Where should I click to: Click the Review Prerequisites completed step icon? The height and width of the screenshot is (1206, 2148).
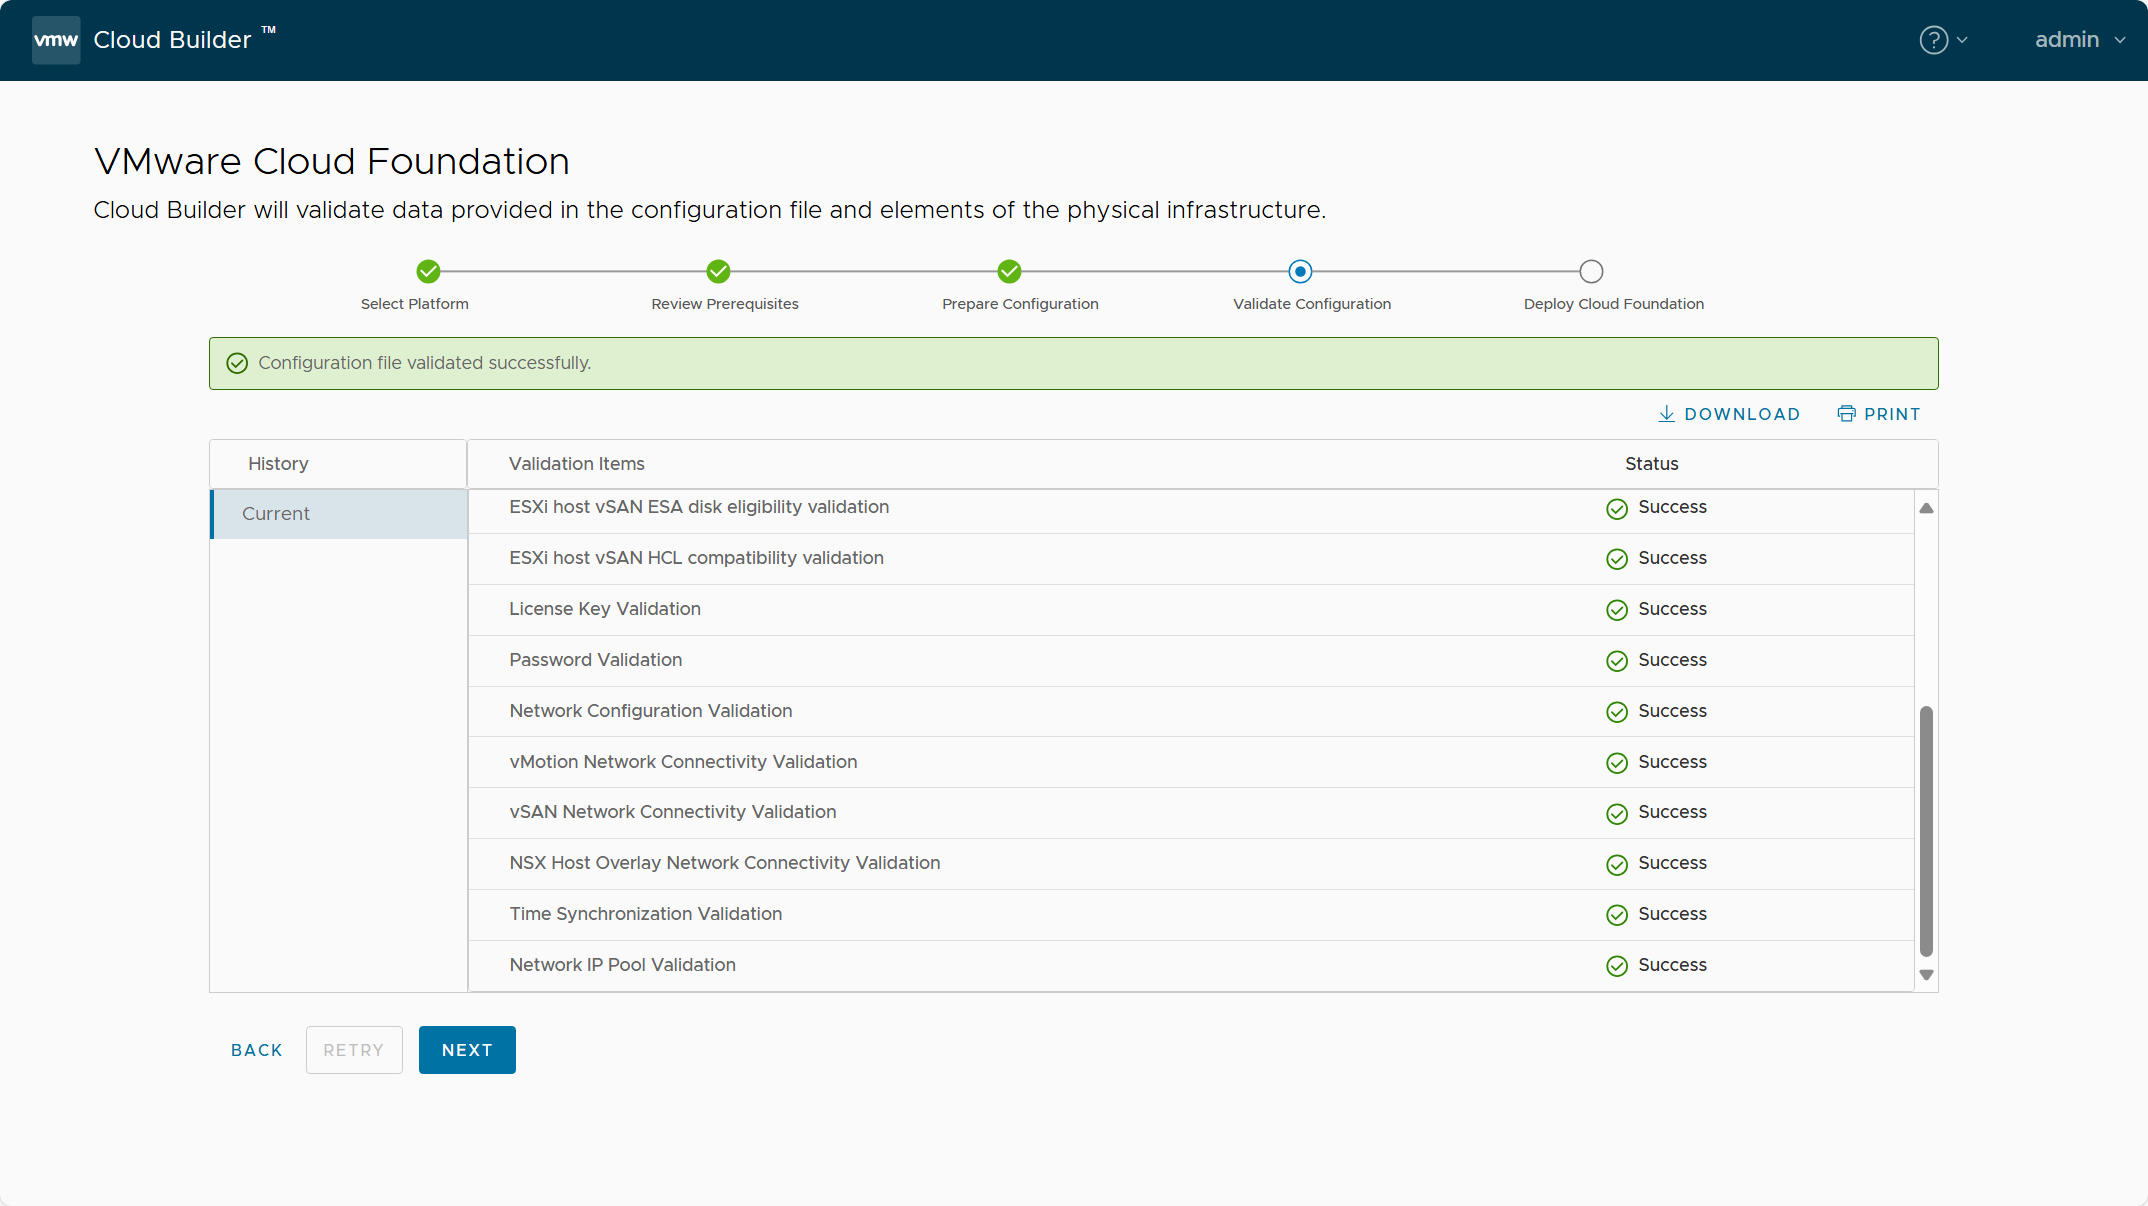pyautogui.click(x=719, y=271)
